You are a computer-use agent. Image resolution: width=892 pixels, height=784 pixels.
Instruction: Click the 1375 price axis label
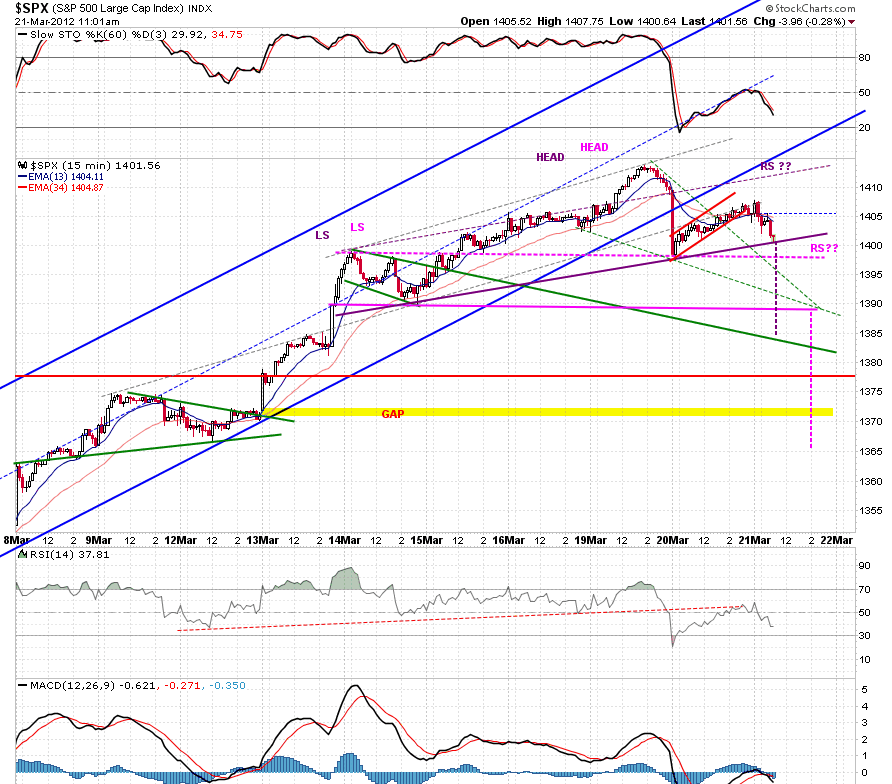point(870,392)
